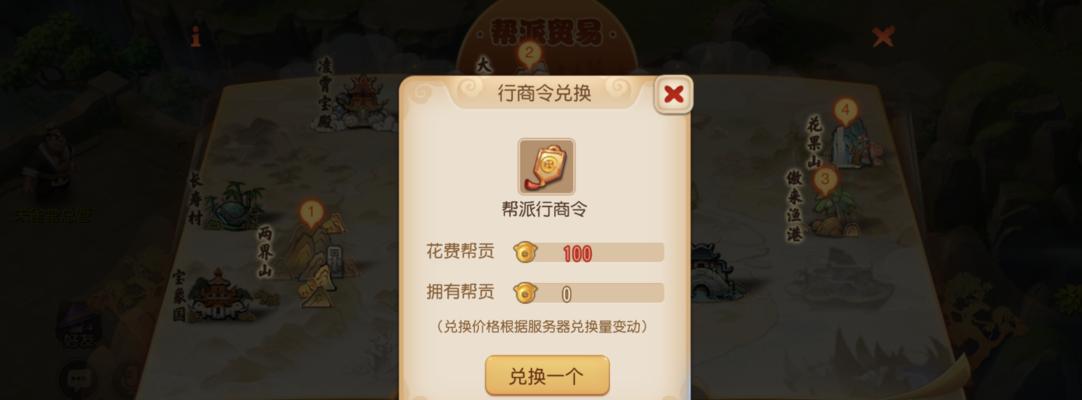The image size is (1082, 400).
Task: Close the 帮派贸易 map with orange X
Action: [883, 37]
